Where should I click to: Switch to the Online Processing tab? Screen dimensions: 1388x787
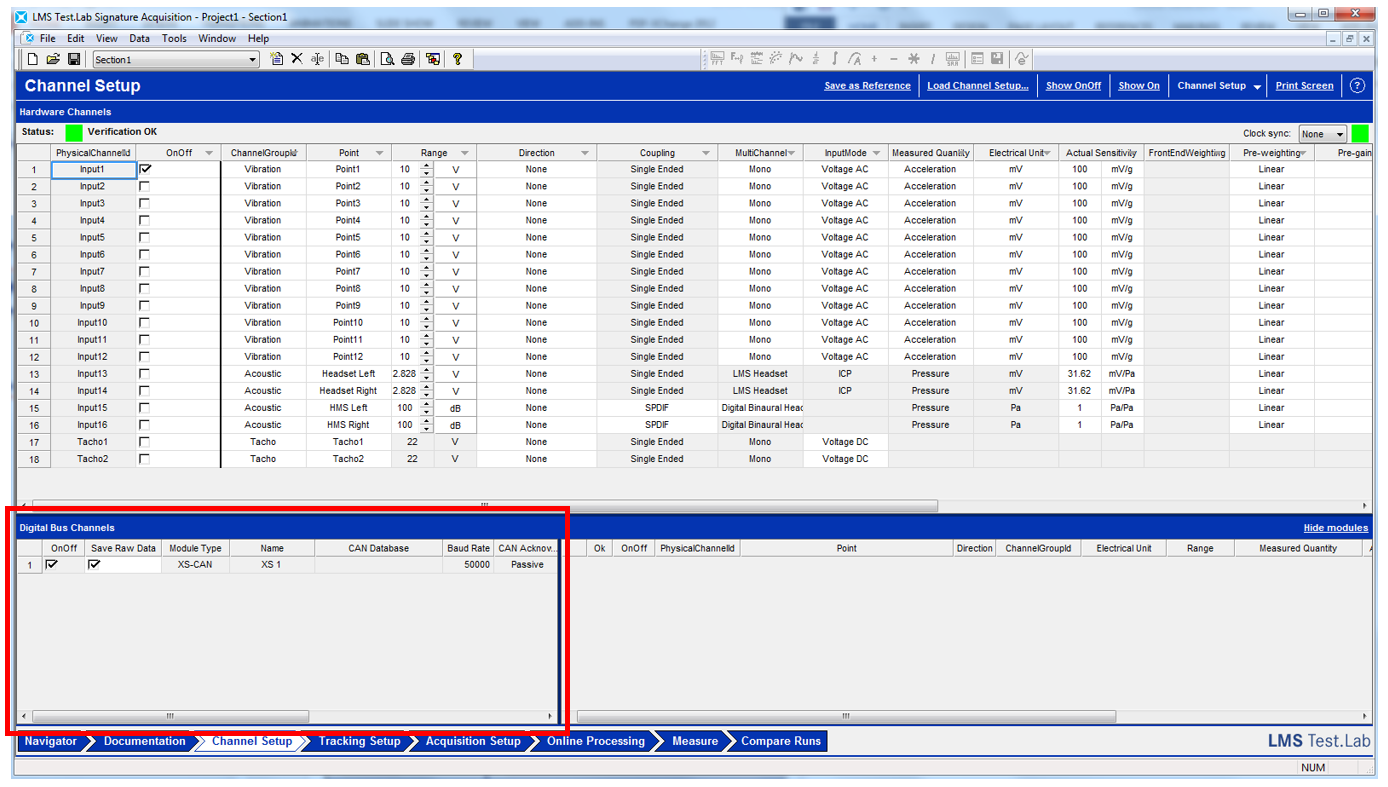click(595, 741)
